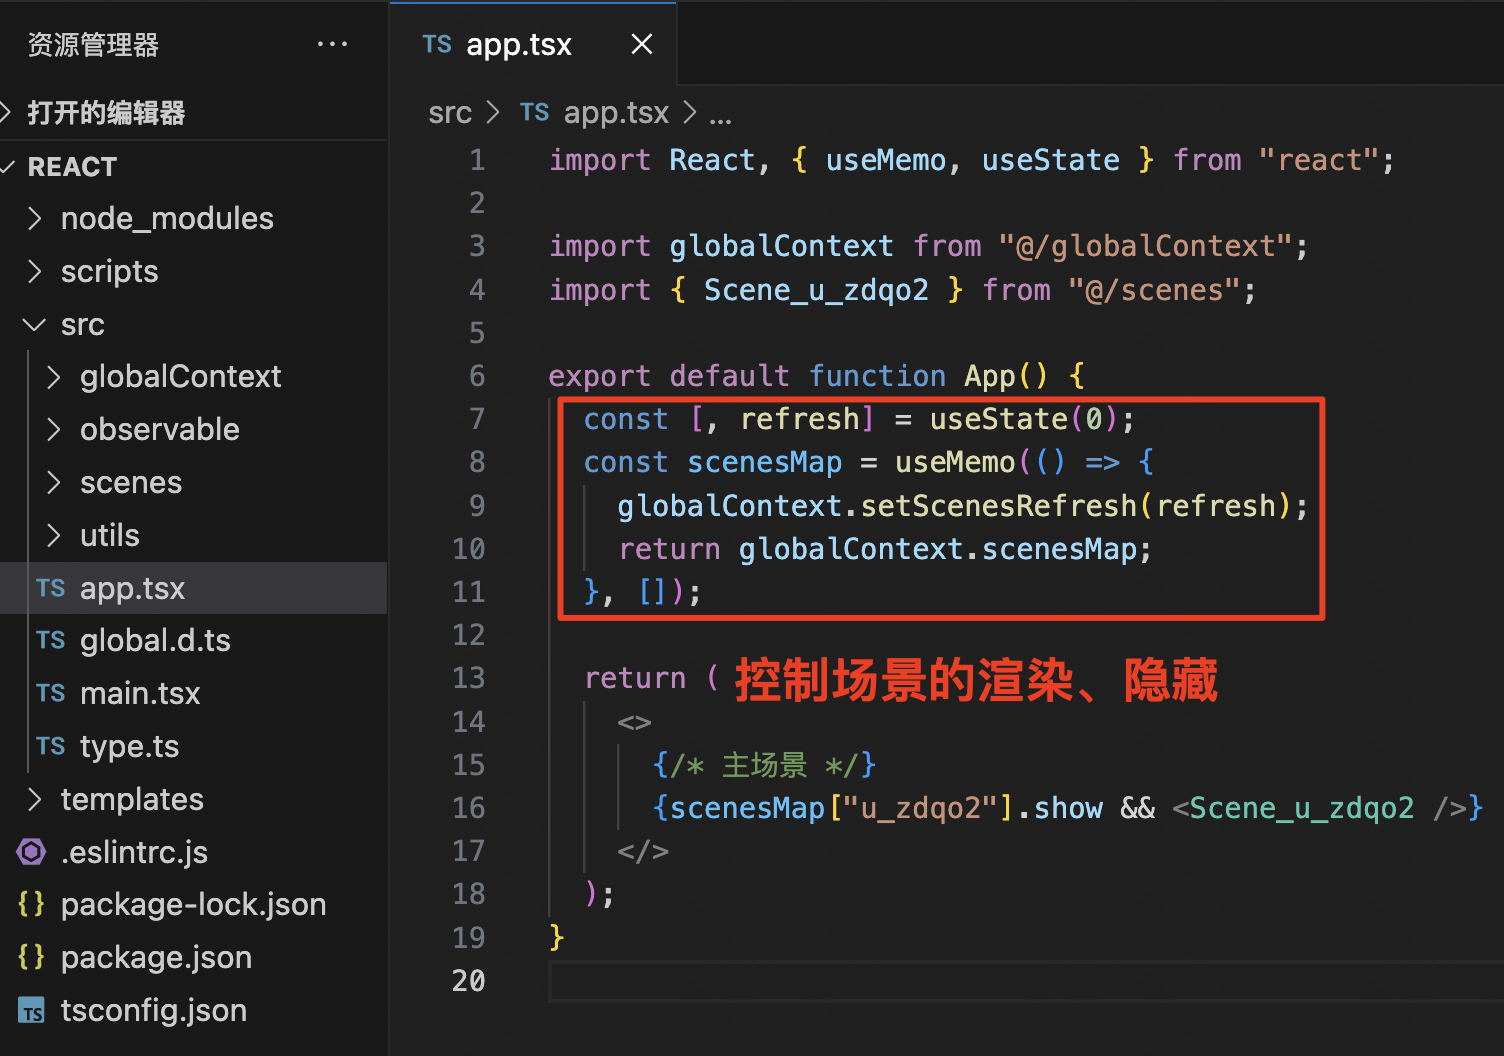Select the app.tsx editor tab
Screen dimensions: 1504x1056
click(533, 44)
